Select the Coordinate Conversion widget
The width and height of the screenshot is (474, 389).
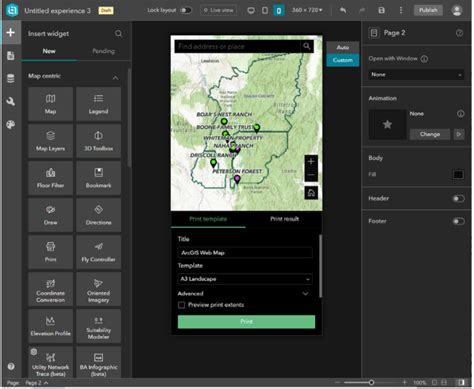[50, 289]
